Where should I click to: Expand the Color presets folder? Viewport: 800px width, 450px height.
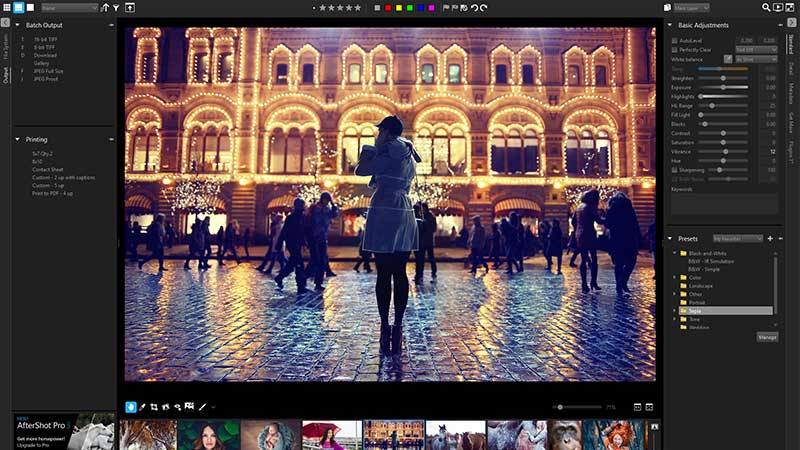(x=675, y=278)
